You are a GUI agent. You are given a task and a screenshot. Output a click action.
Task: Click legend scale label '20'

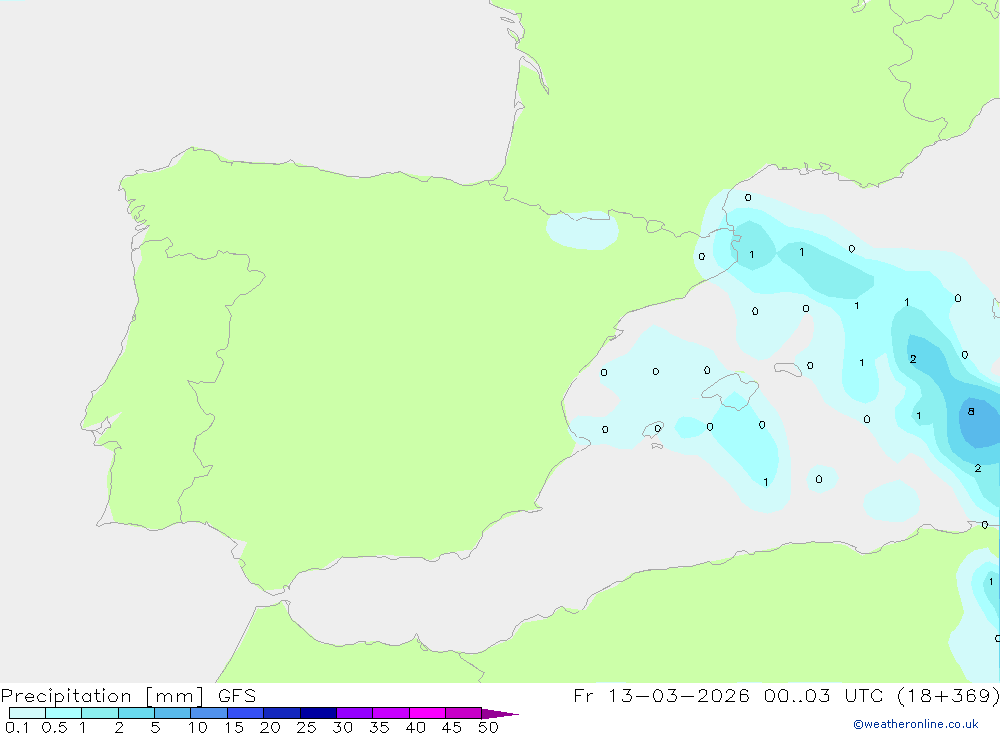[x=270, y=727]
